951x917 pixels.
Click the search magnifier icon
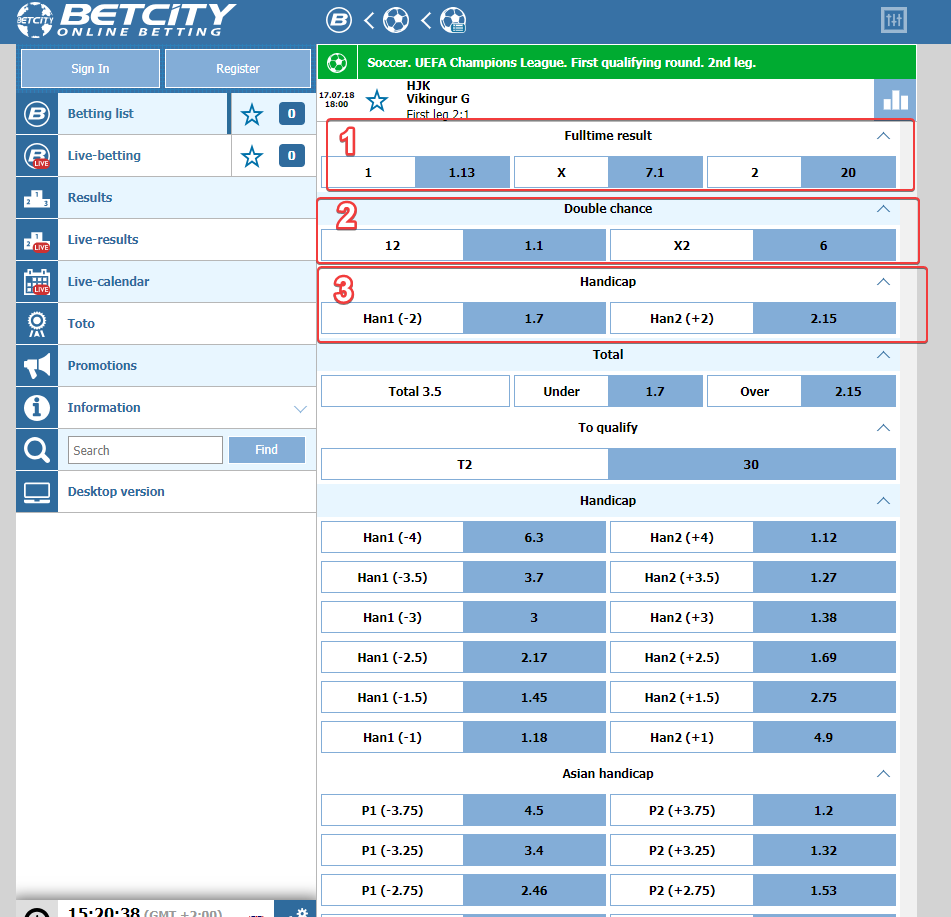pyautogui.click(x=37, y=450)
